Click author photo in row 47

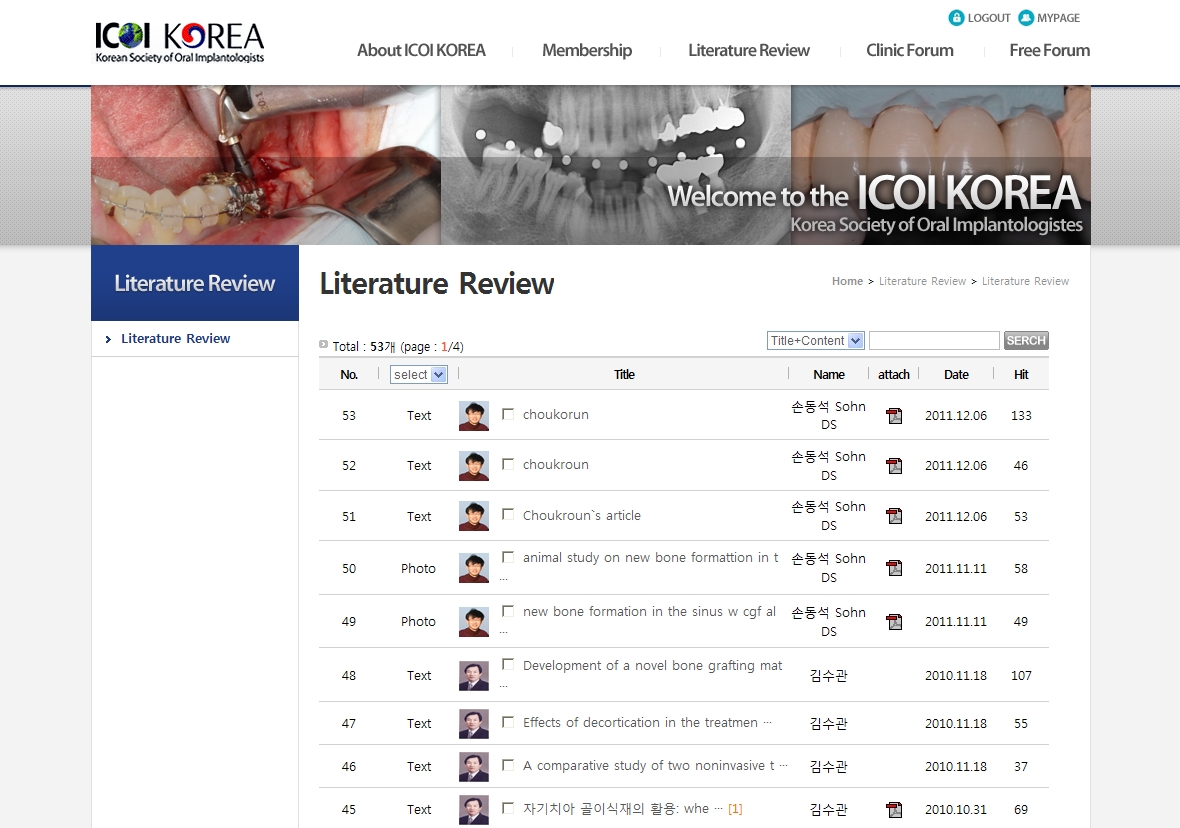[474, 724]
